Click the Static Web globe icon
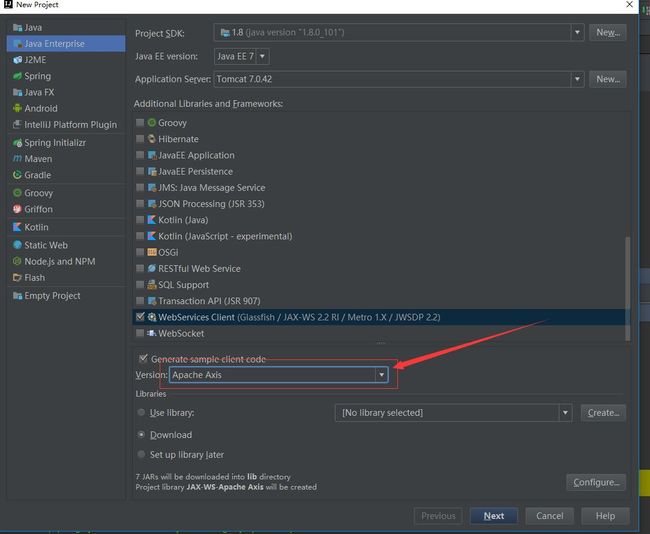This screenshot has width=650, height=534. (17, 245)
